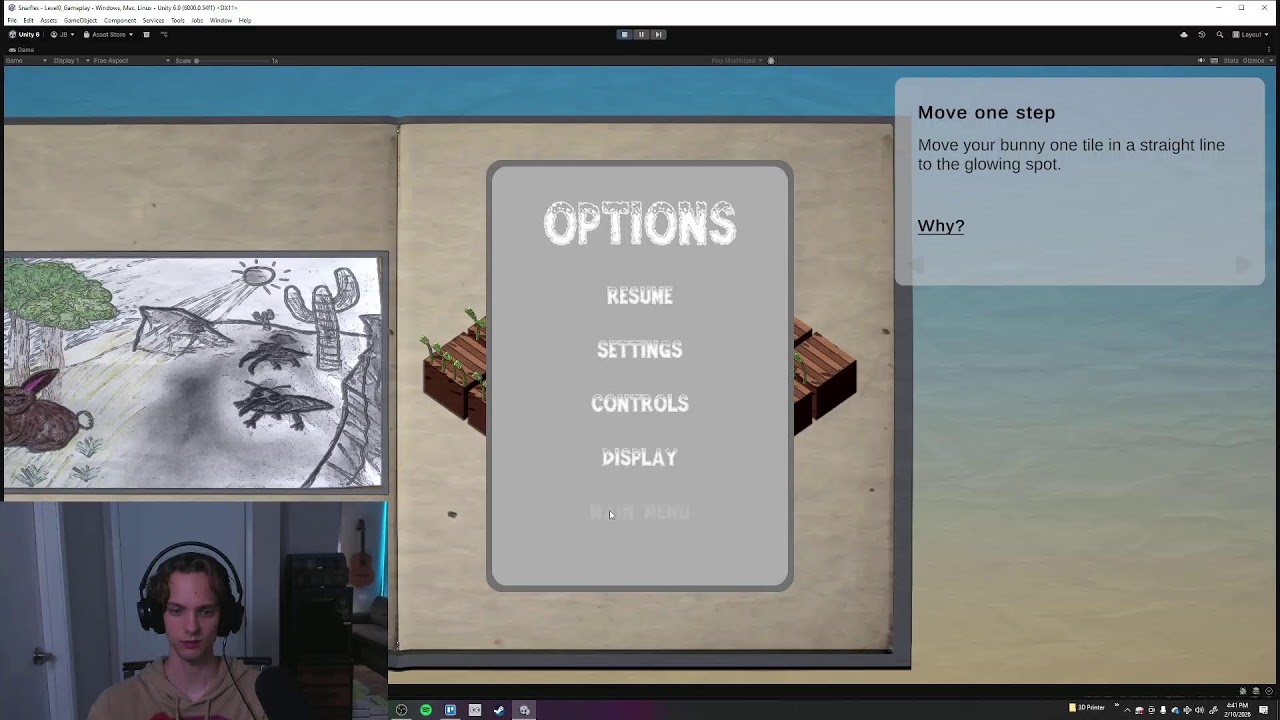Open the cache server icon in status bar
Viewport: 1280px width, 720px height.
click(1256, 691)
